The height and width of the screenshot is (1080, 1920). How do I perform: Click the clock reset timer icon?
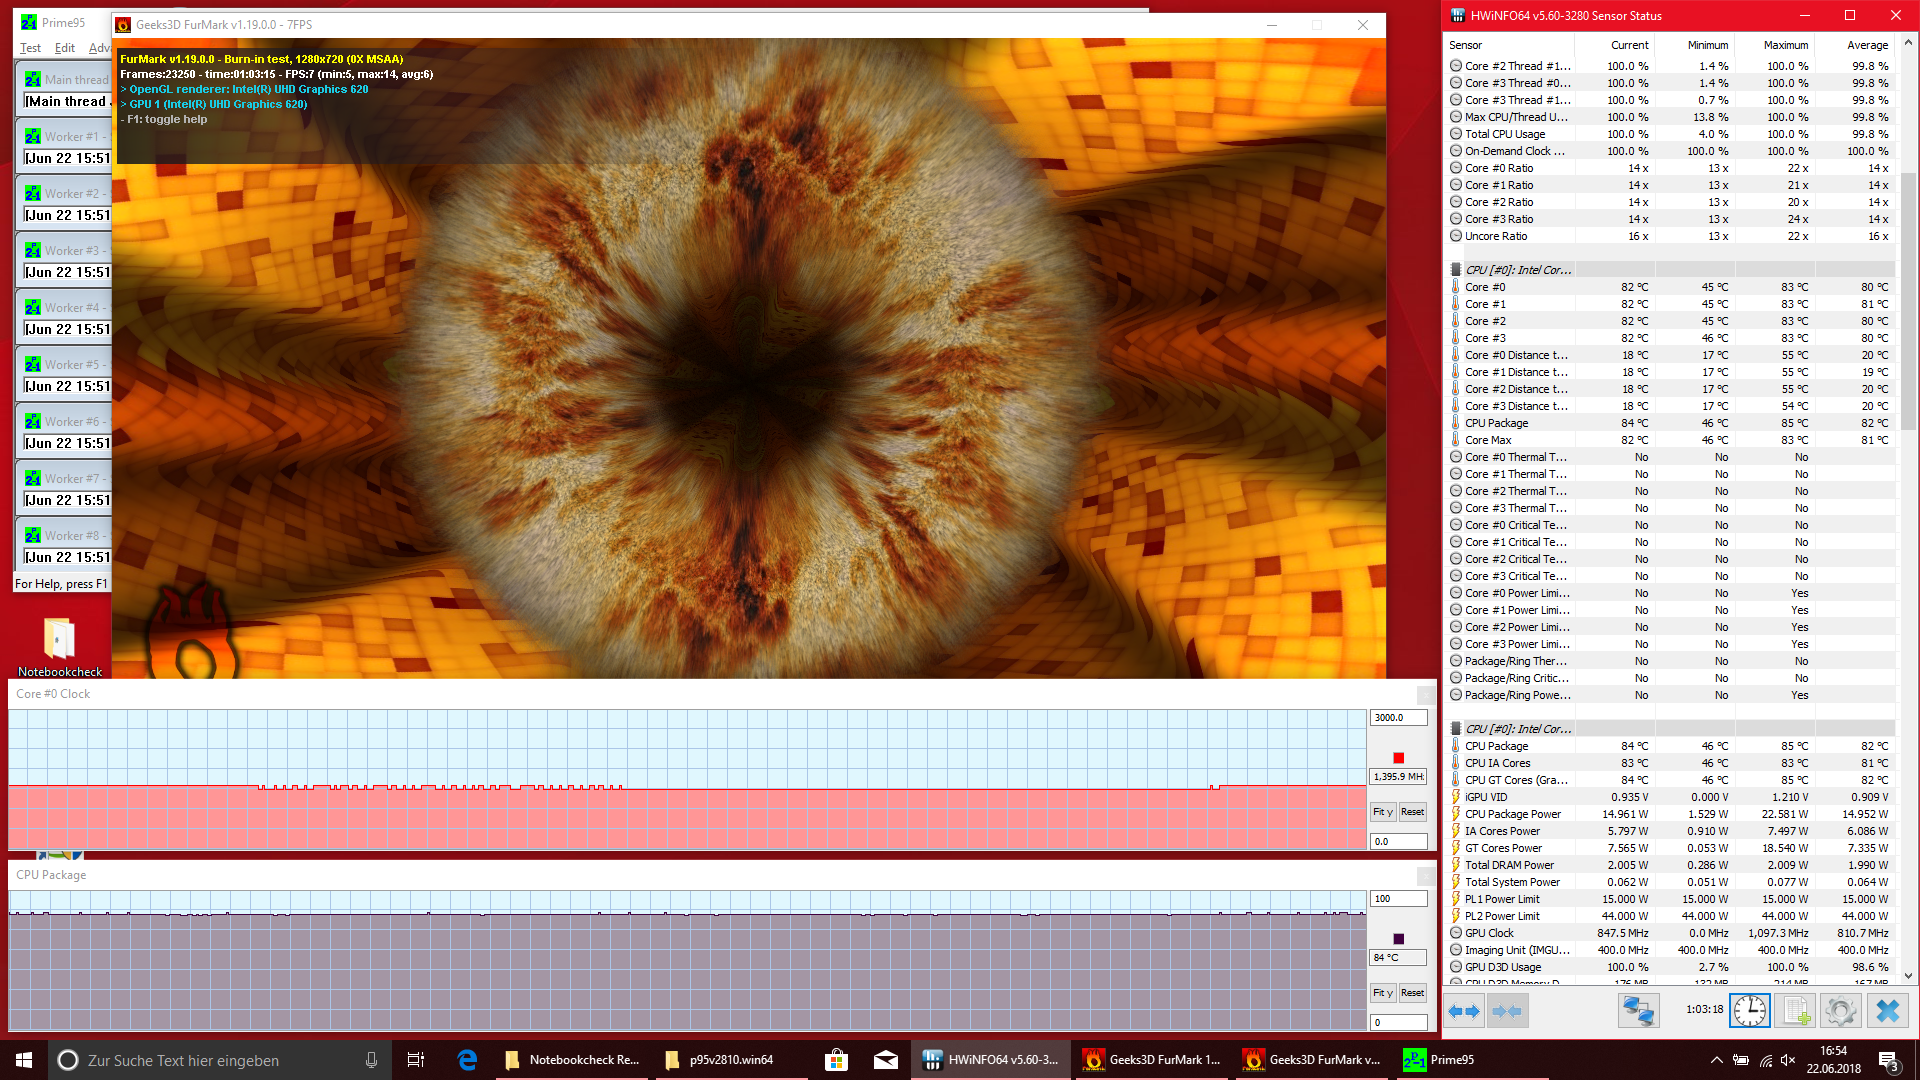pyautogui.click(x=1750, y=1011)
